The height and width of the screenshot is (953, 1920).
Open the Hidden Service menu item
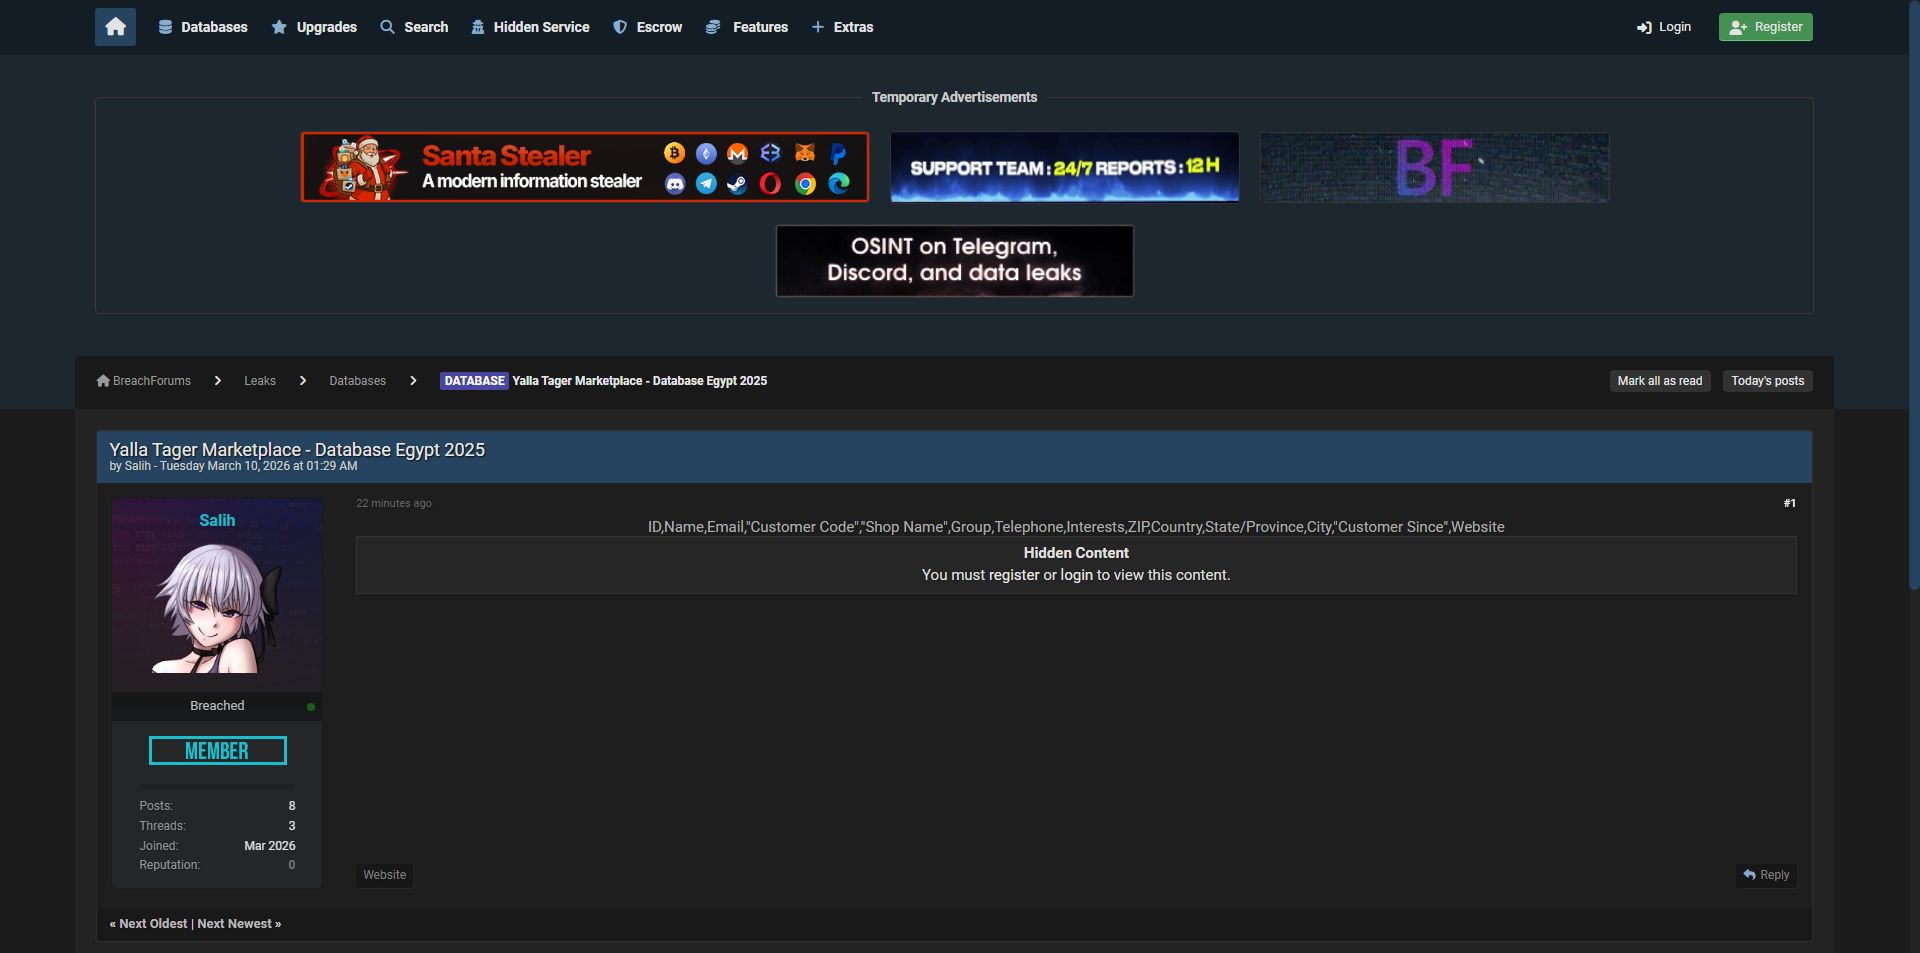click(x=530, y=27)
